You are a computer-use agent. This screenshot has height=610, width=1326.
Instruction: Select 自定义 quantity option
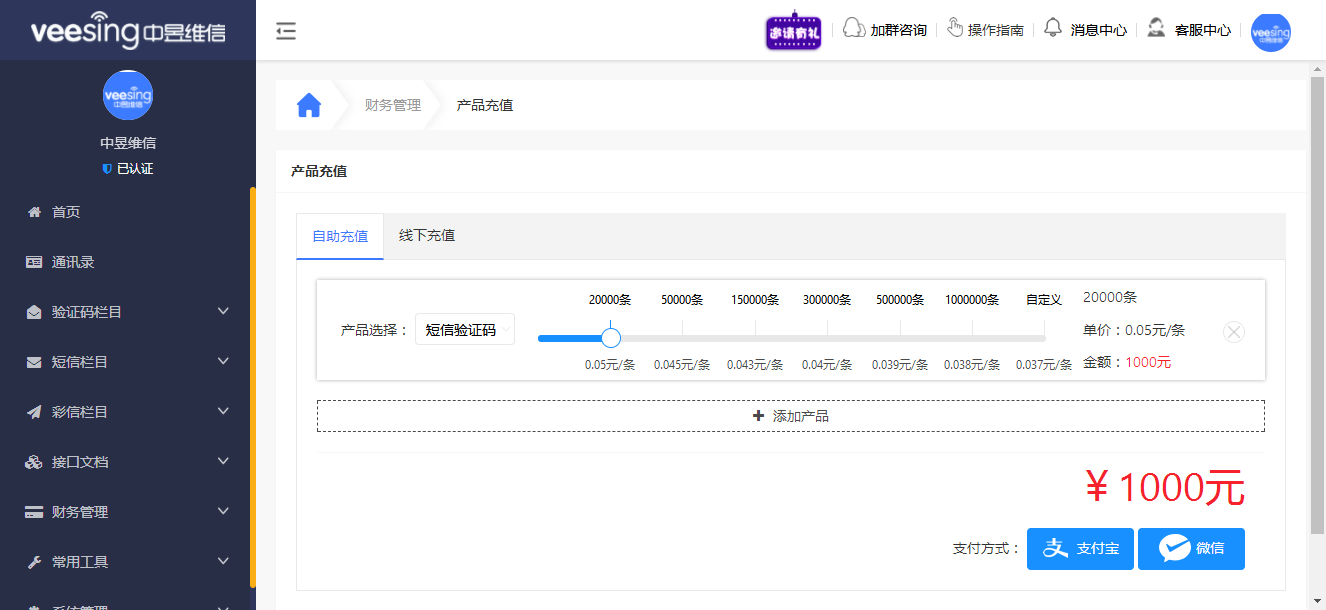pyautogui.click(x=1043, y=299)
